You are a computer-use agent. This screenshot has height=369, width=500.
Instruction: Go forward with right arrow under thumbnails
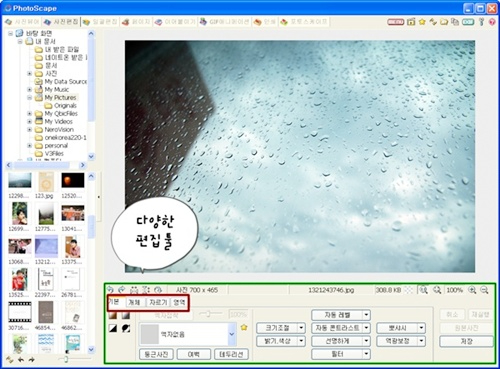32,360
